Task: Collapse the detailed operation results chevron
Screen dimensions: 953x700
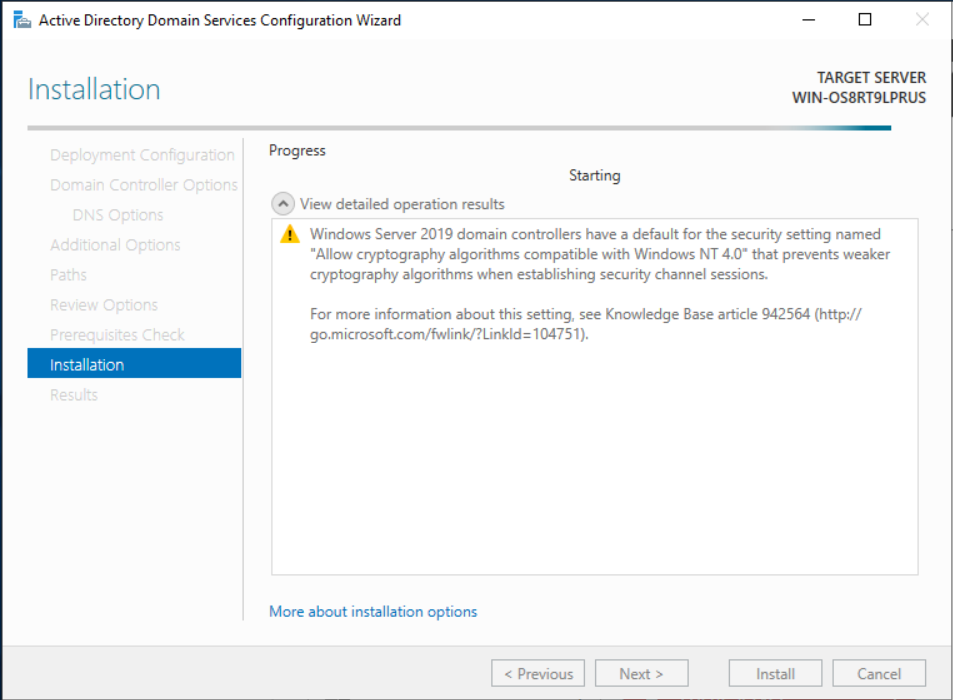Action: point(284,204)
